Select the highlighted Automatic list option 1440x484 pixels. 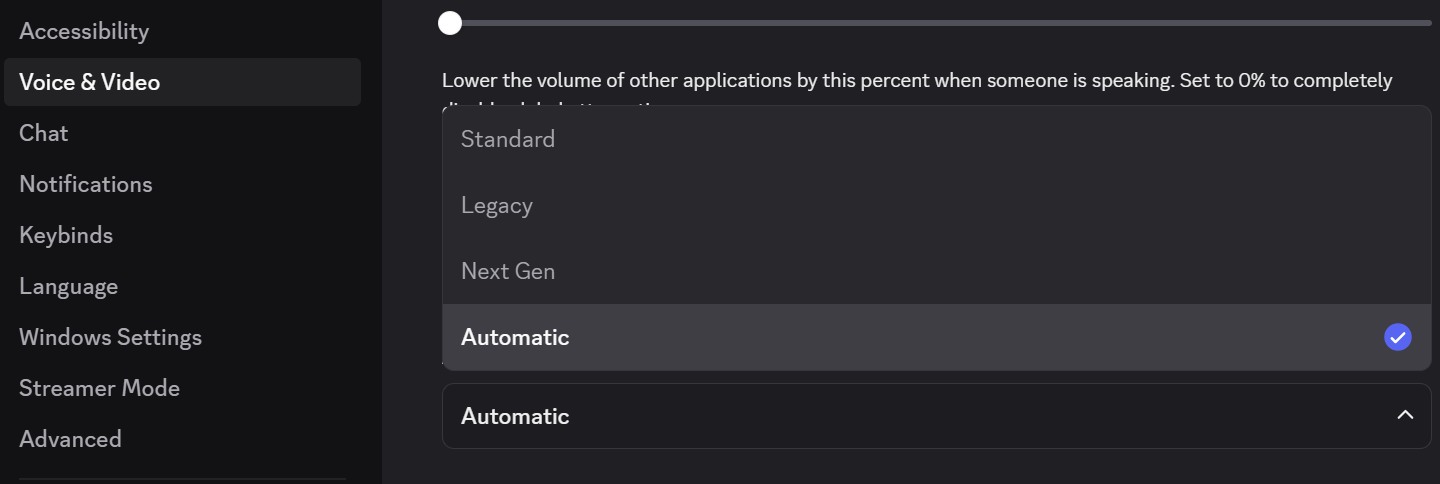(x=936, y=337)
